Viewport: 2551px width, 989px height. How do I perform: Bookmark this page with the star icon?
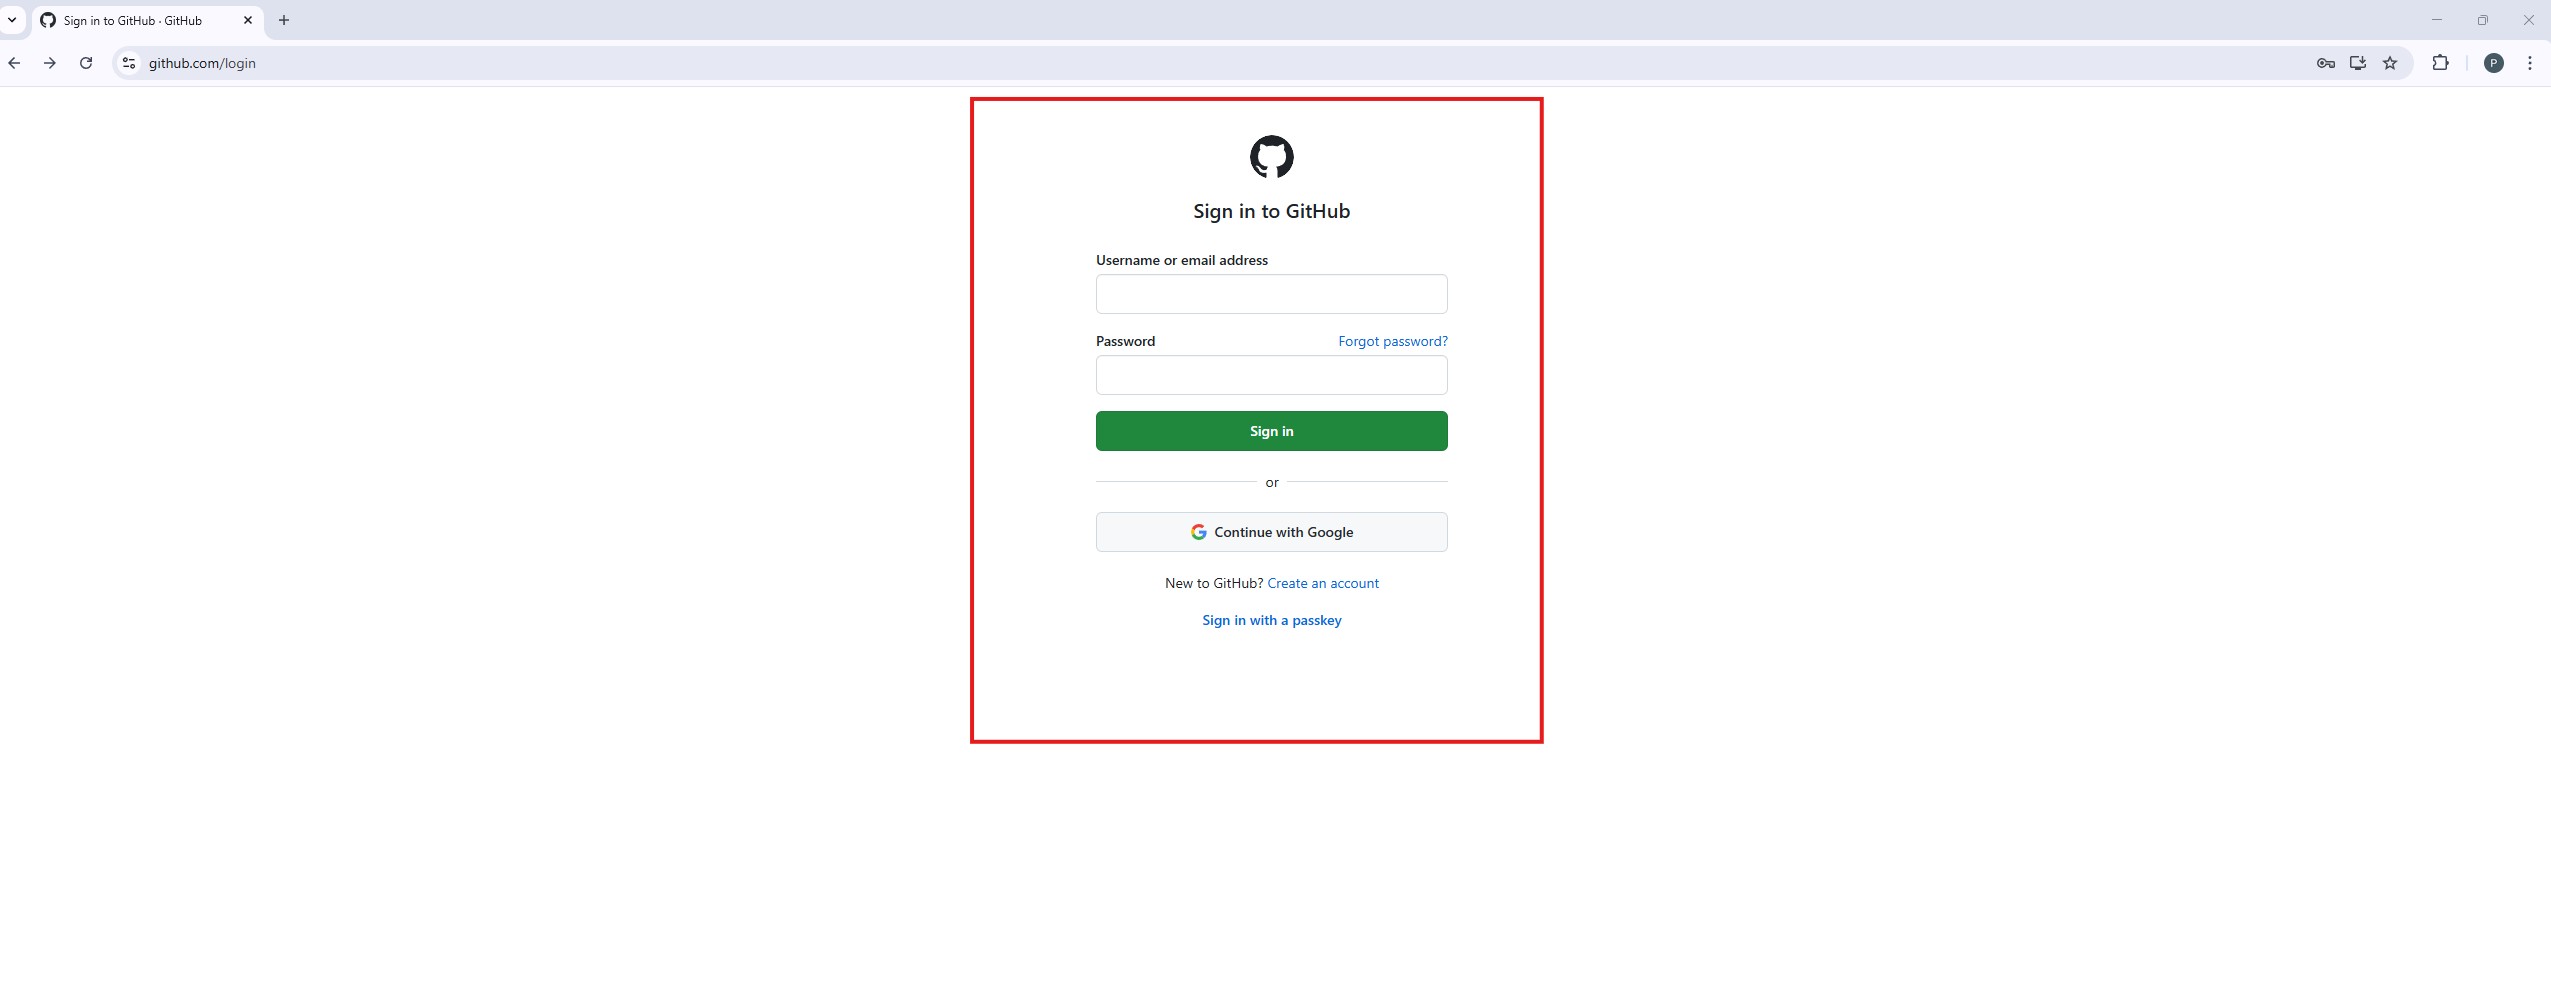pyautogui.click(x=2389, y=63)
